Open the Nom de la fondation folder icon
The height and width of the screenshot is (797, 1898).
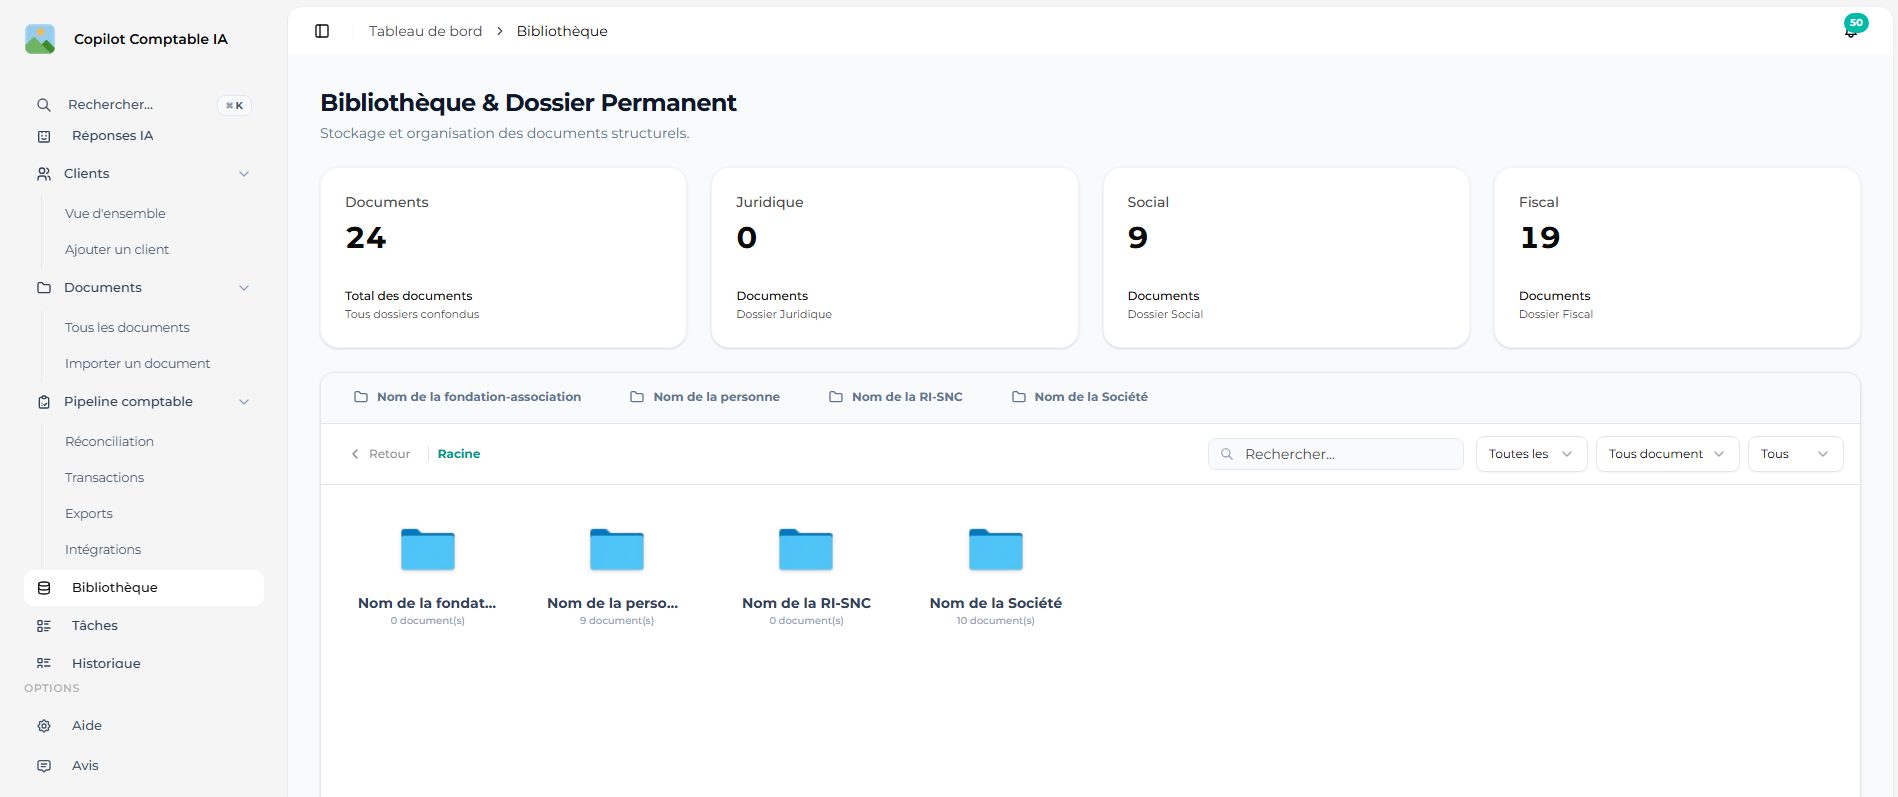click(x=427, y=550)
